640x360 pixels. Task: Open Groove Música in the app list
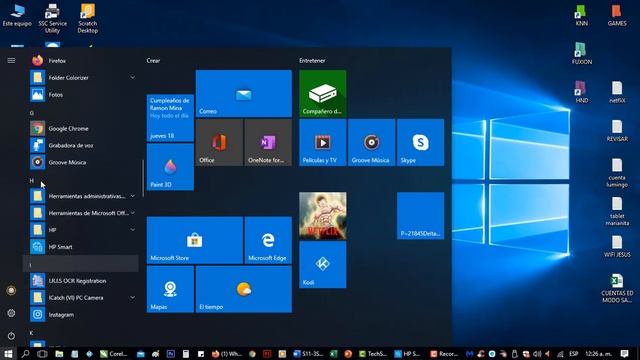[80, 162]
